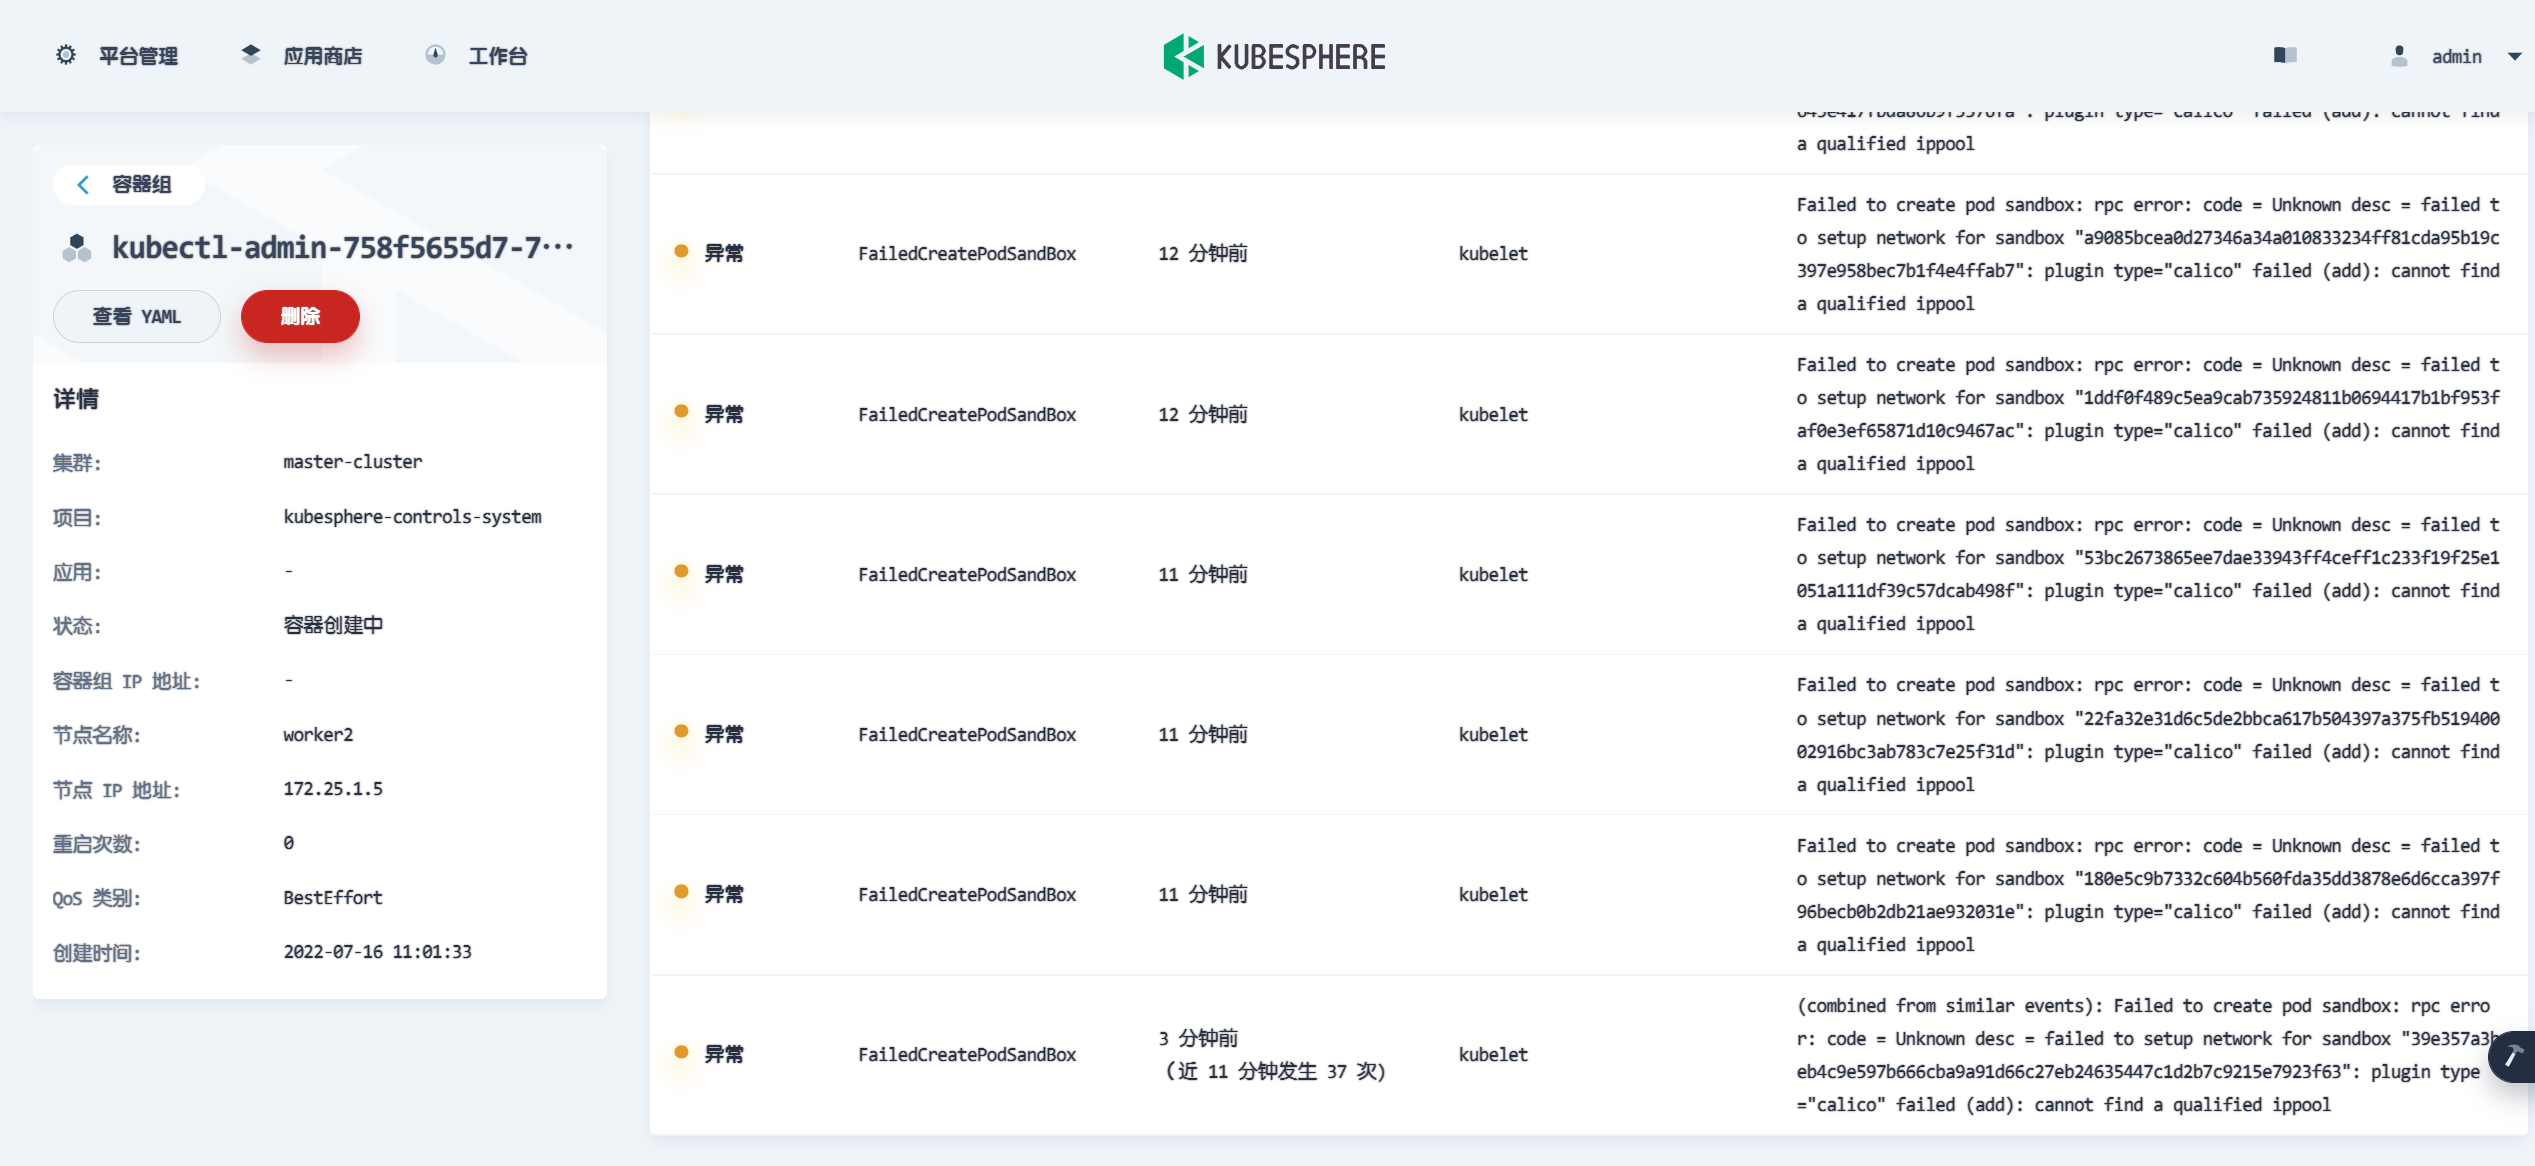
Task: Click the worker2 node name
Action: click(318, 734)
